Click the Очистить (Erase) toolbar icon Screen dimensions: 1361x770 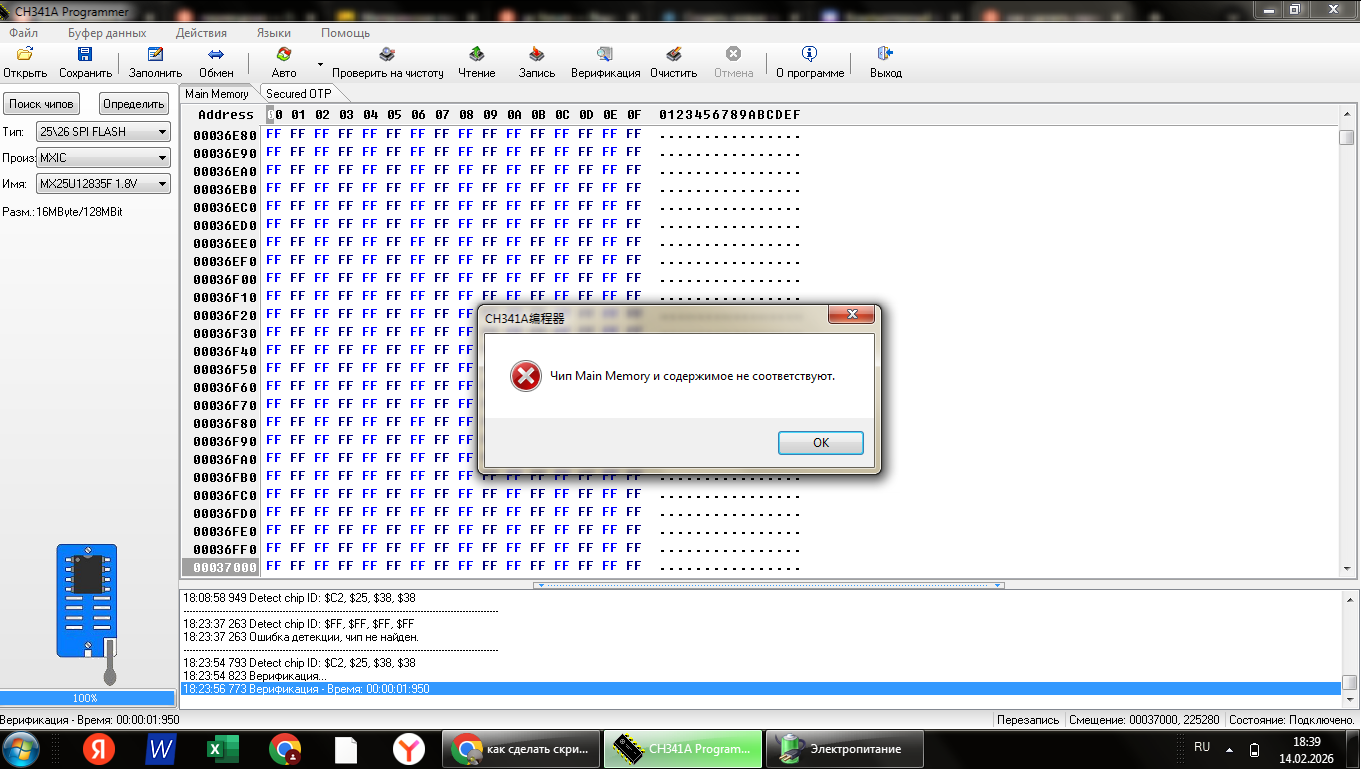673,55
